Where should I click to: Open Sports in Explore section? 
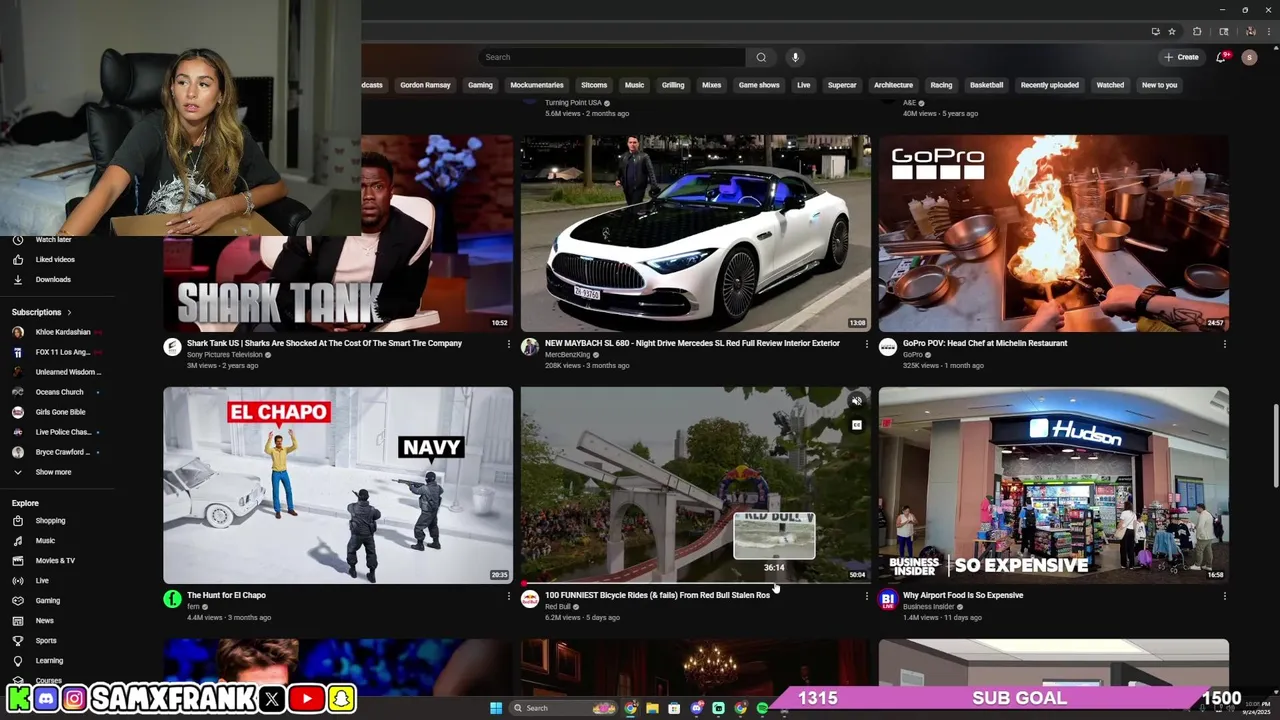tap(46, 641)
